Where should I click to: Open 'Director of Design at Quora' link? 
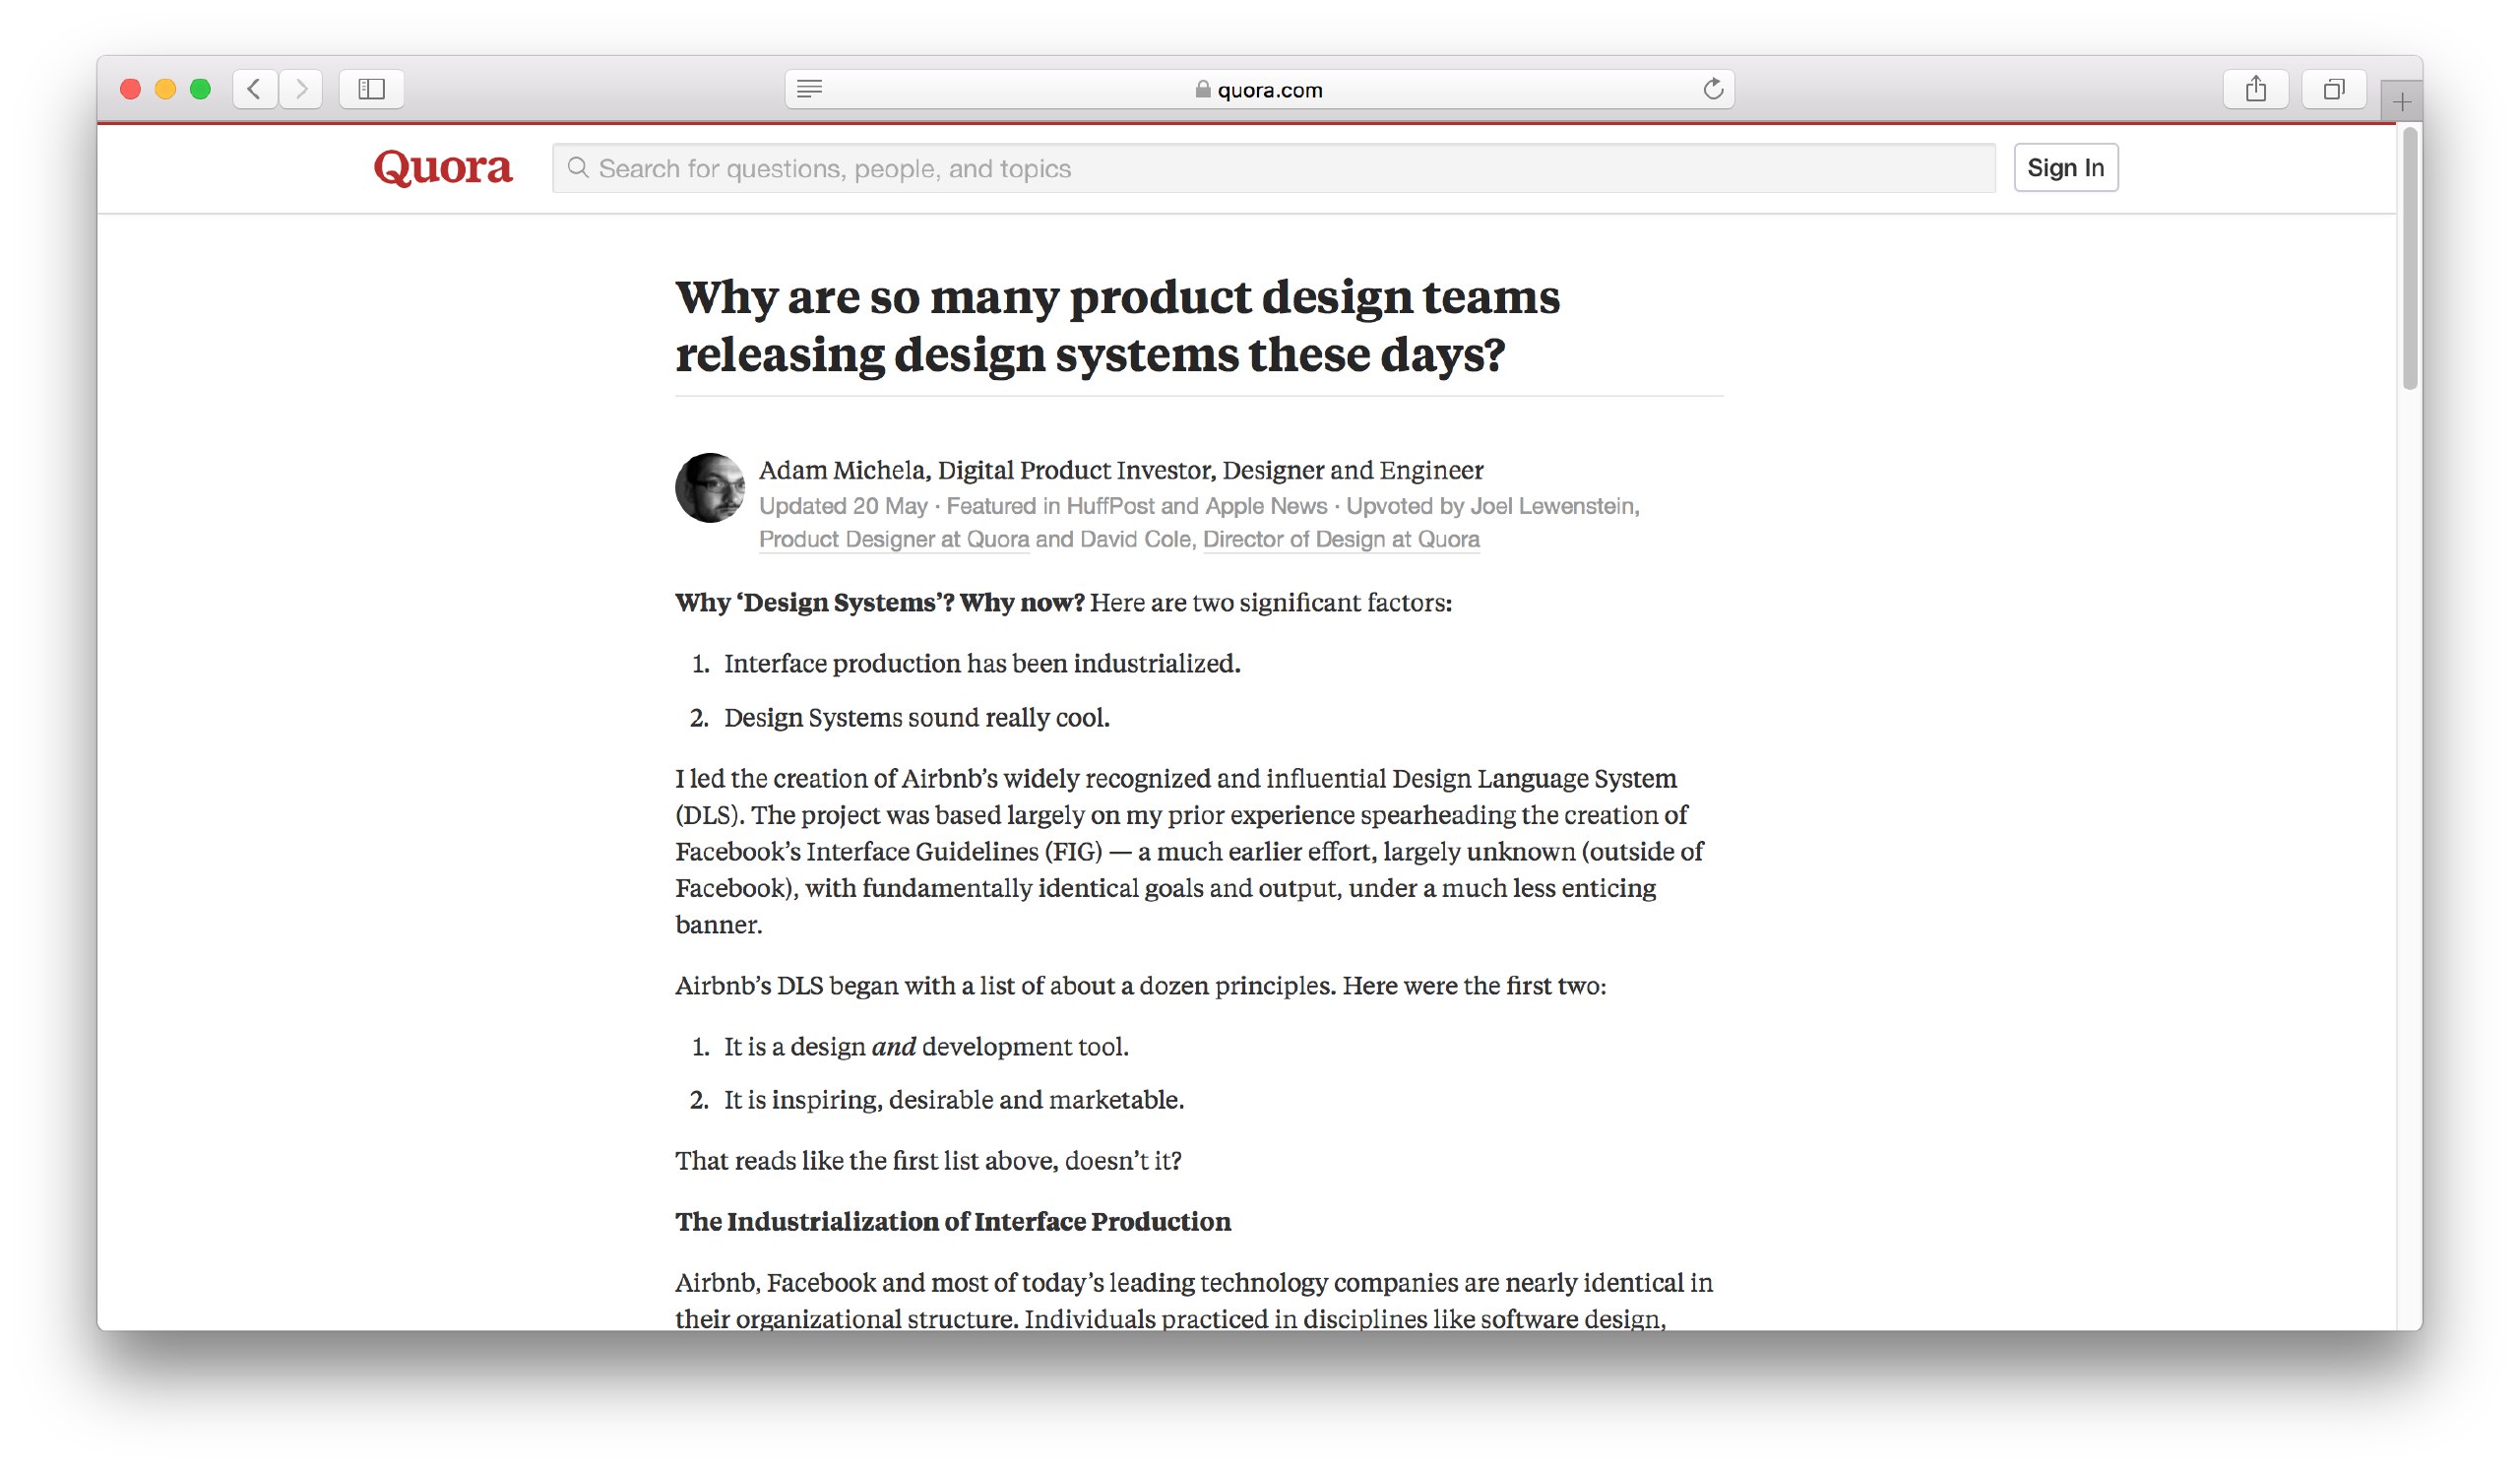pos(1341,539)
